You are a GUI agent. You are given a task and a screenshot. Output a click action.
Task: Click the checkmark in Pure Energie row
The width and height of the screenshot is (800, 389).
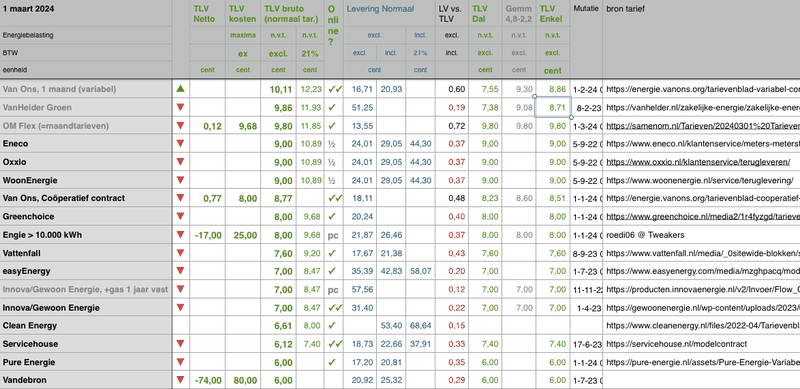[x=332, y=362]
